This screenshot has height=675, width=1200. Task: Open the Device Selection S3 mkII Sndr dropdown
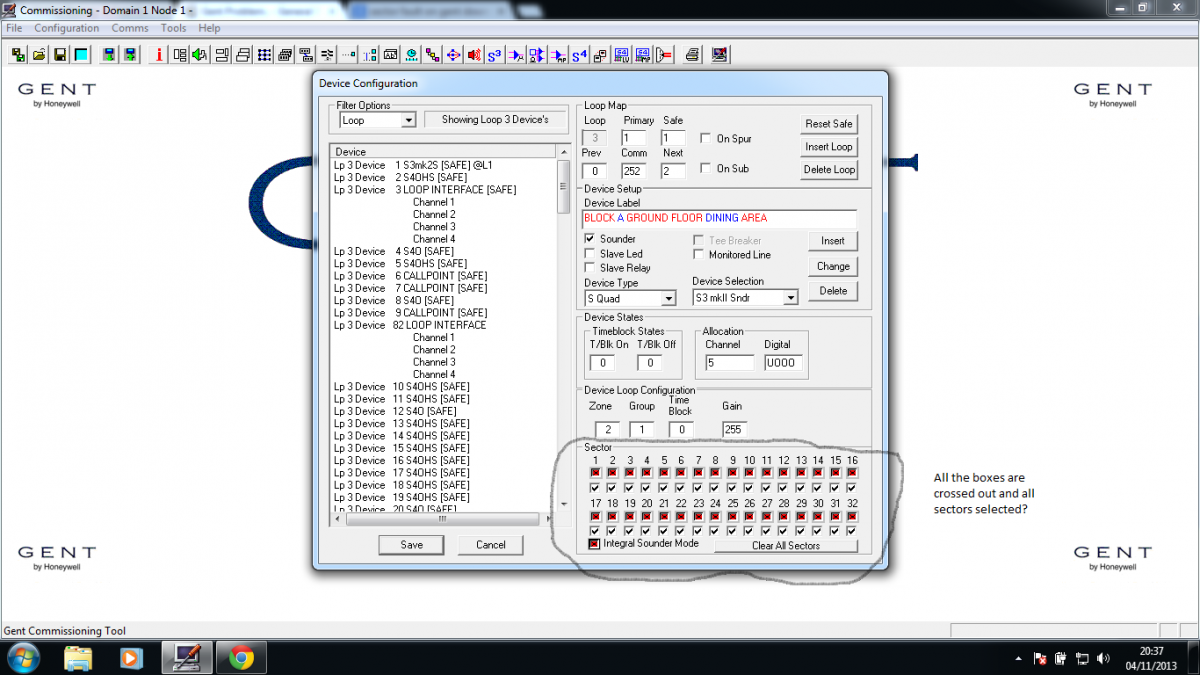pyautogui.click(x=790, y=298)
